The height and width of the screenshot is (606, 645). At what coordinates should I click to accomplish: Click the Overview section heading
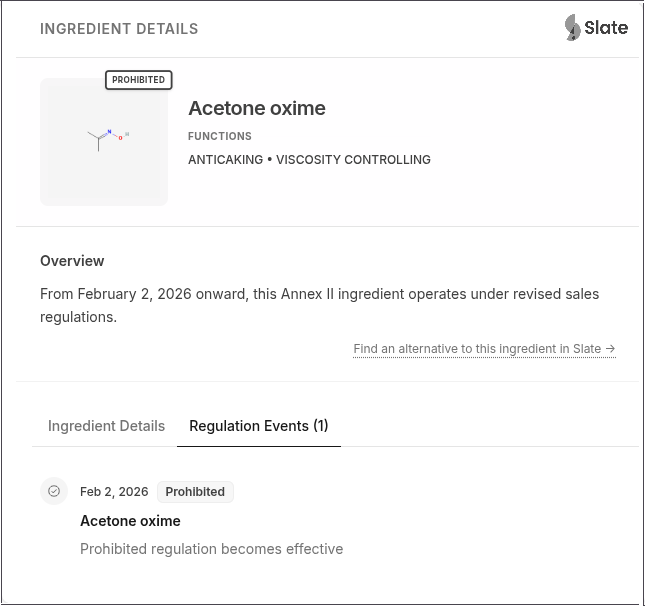[72, 261]
